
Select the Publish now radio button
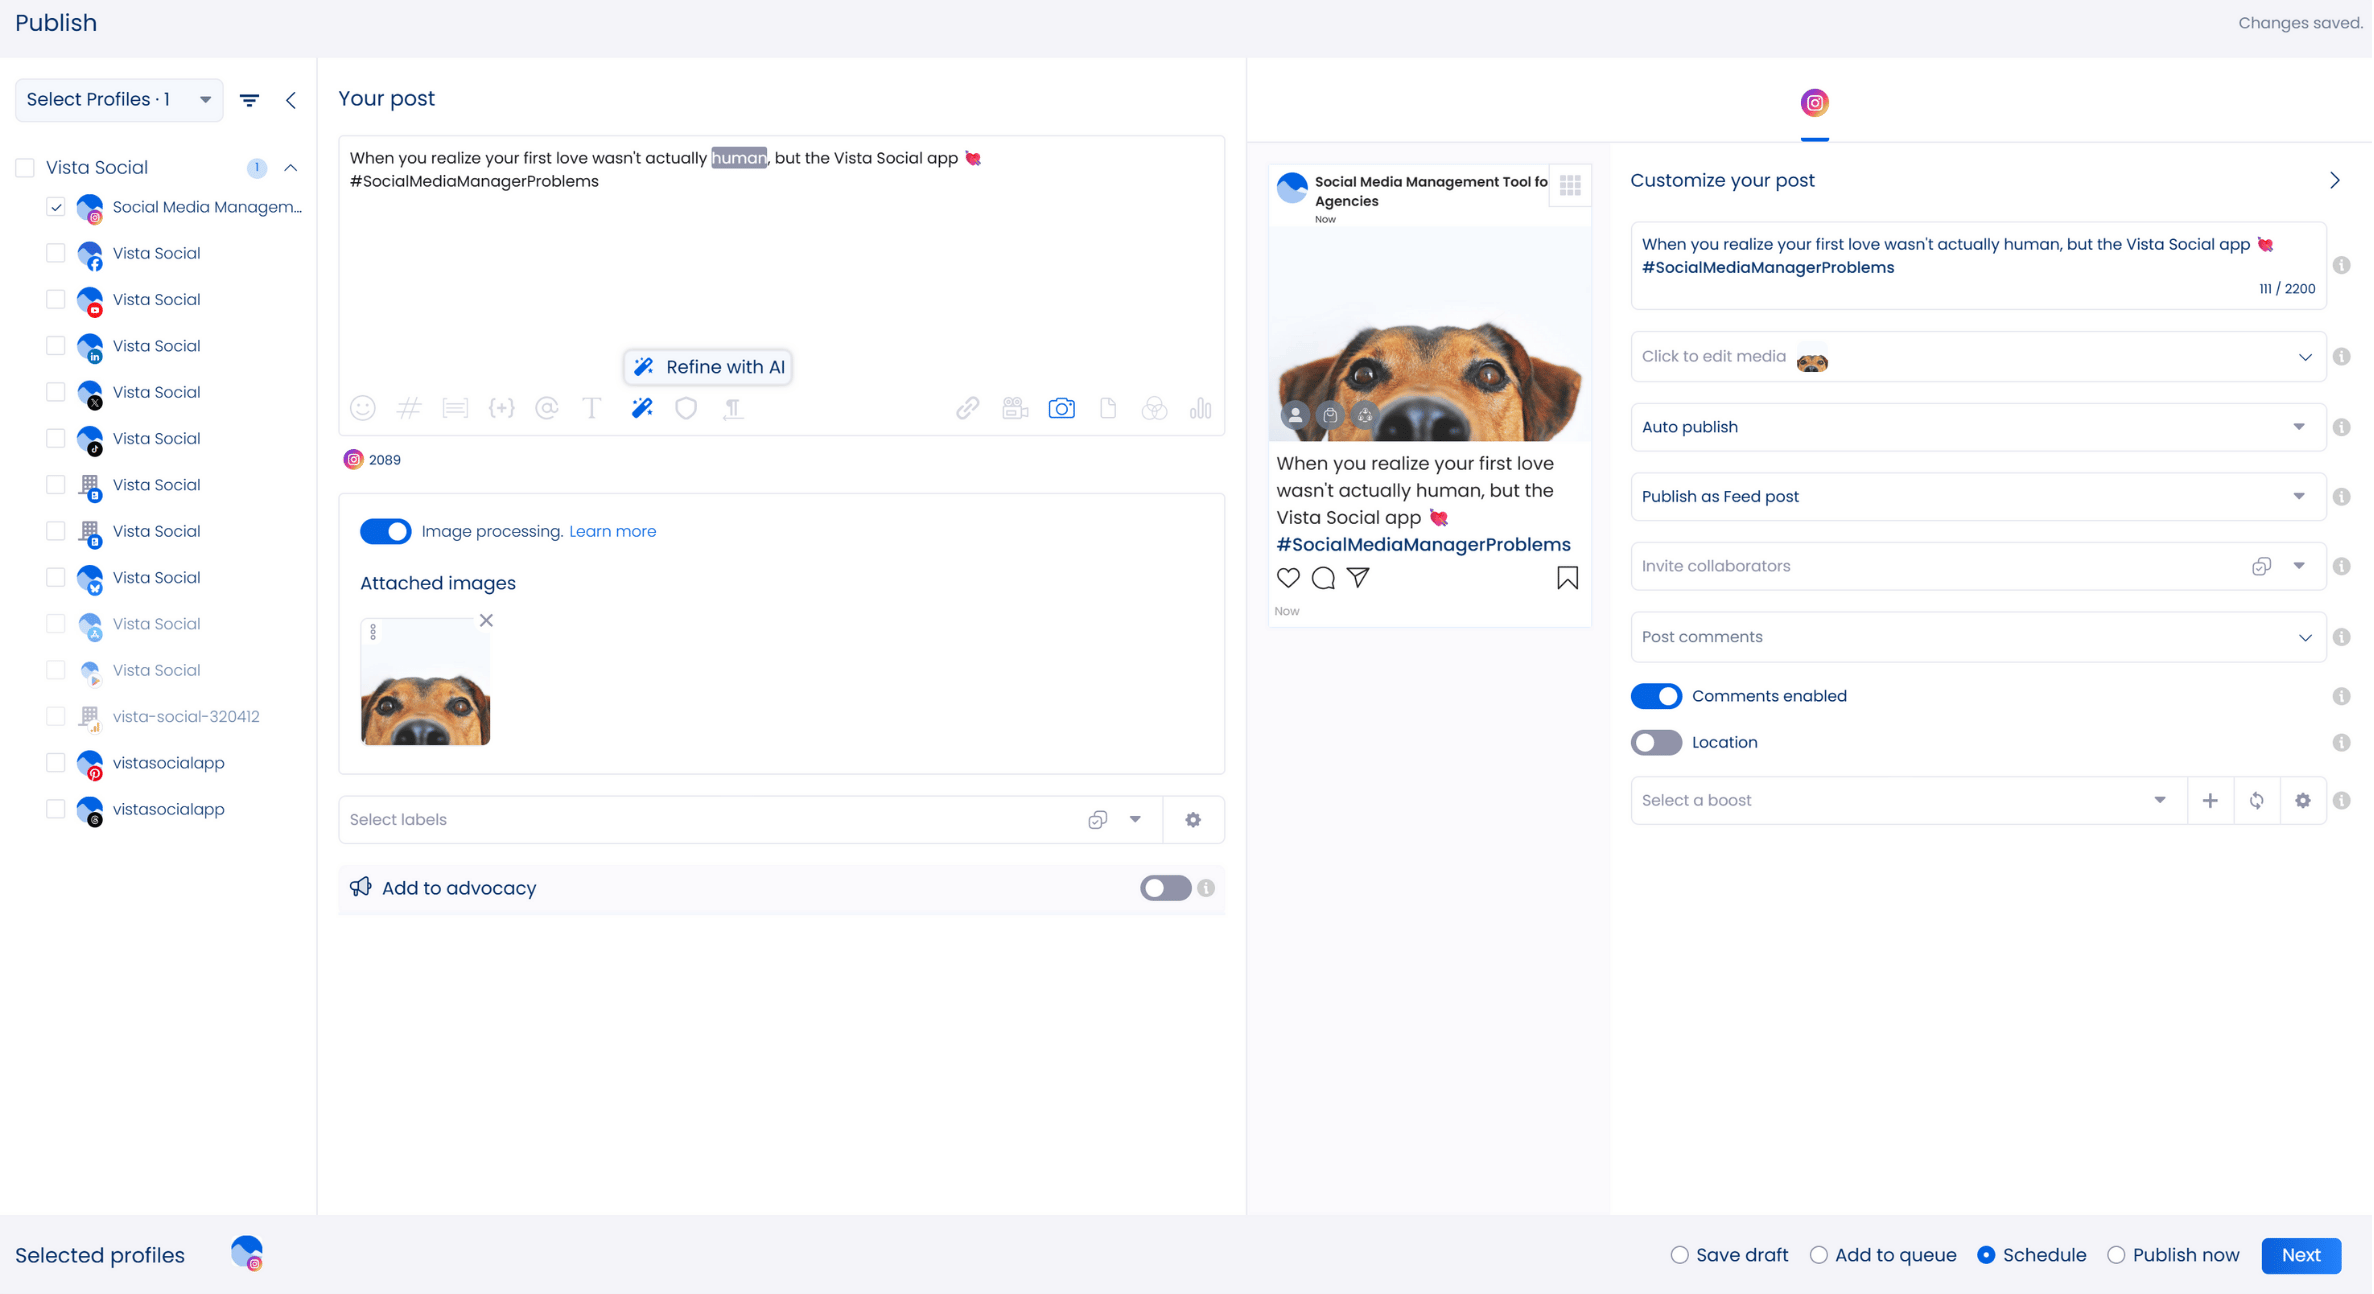pos(2116,1255)
